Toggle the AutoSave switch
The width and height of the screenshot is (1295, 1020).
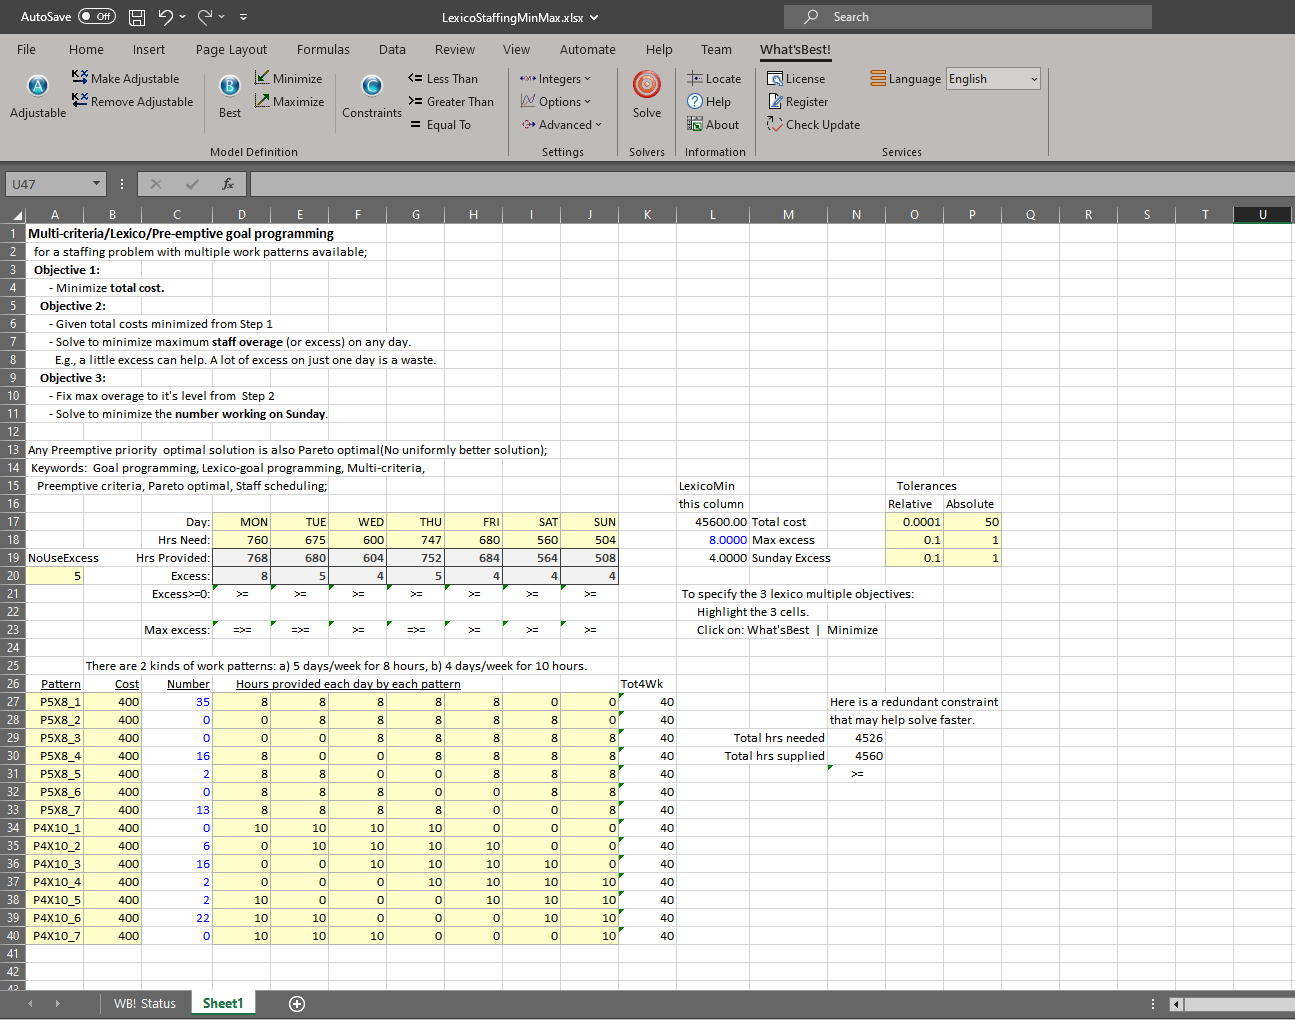point(97,16)
